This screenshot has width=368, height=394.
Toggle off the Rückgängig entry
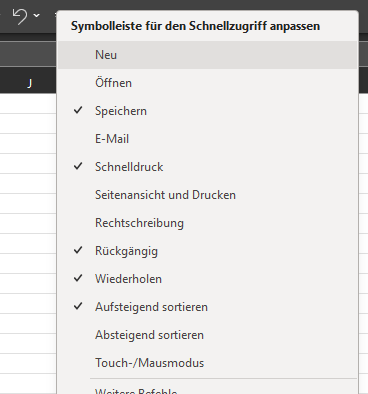[207, 251]
